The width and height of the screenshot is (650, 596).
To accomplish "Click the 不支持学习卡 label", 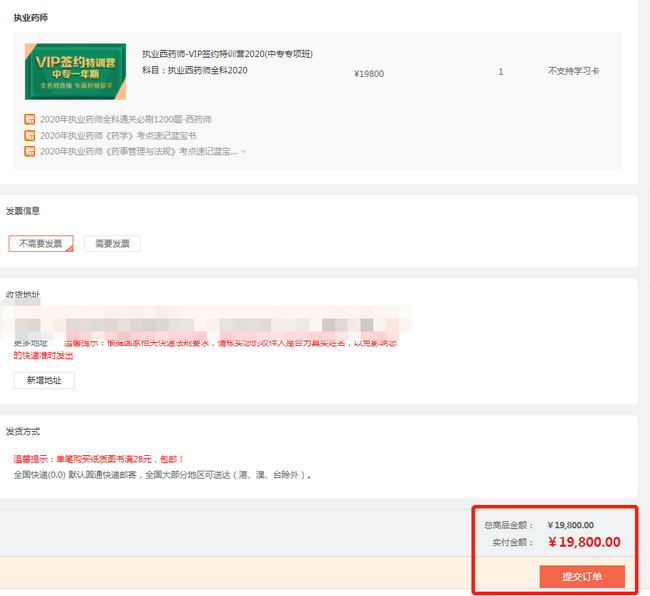I will (x=574, y=72).
